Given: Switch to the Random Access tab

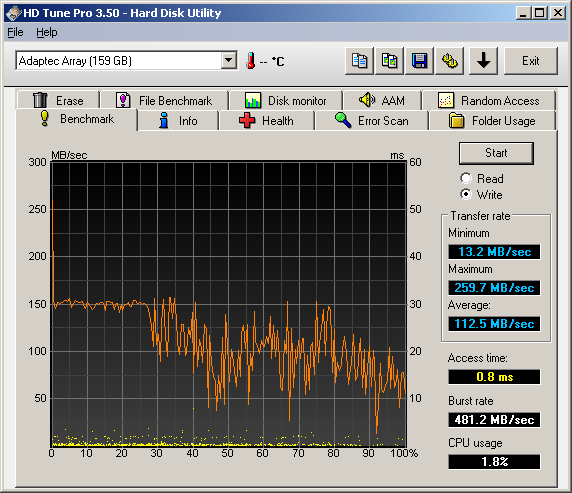Looking at the screenshot, I should click(488, 100).
